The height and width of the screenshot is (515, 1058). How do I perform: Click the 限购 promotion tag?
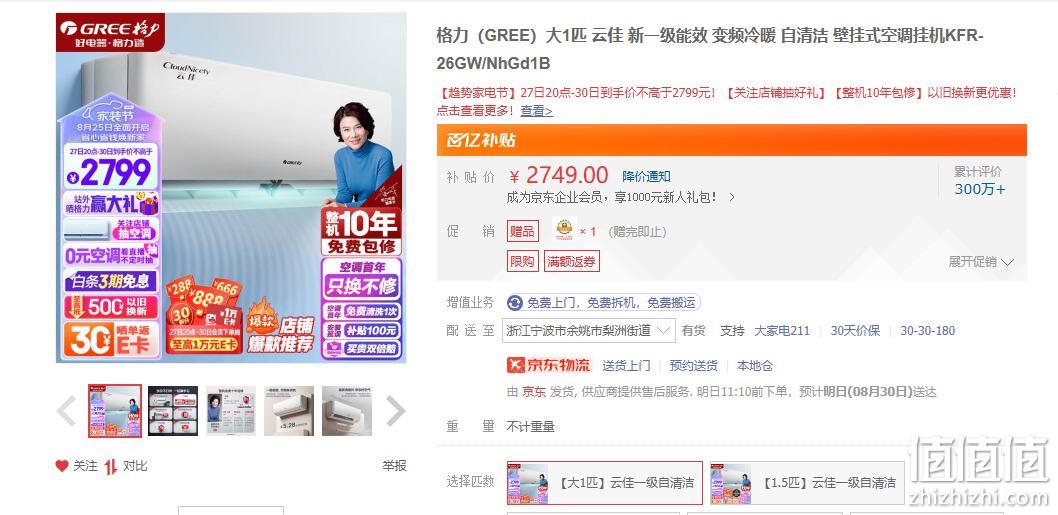[522, 261]
